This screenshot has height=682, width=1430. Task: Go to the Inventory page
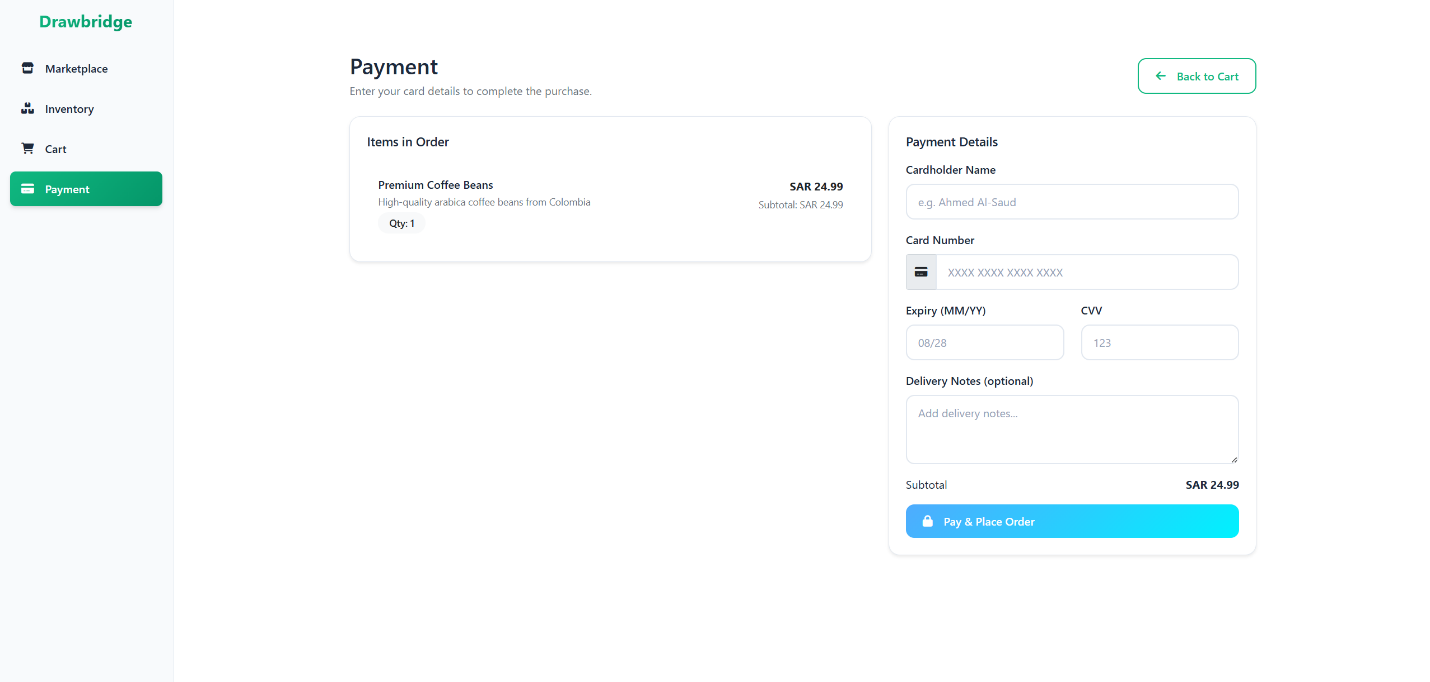tap(86, 109)
